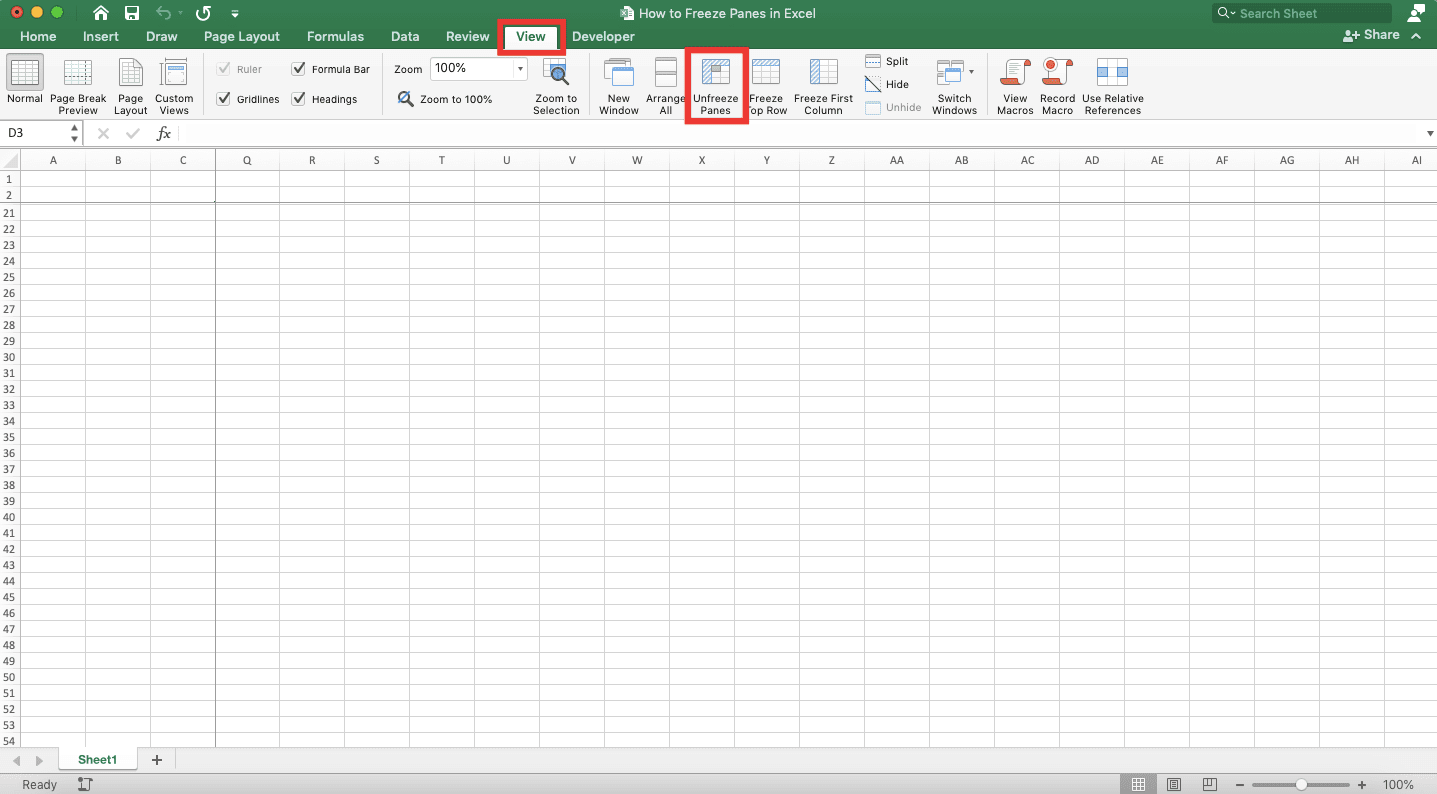Select Page Layout view in status bar
This screenshot has width=1437, height=794.
pyautogui.click(x=1175, y=785)
